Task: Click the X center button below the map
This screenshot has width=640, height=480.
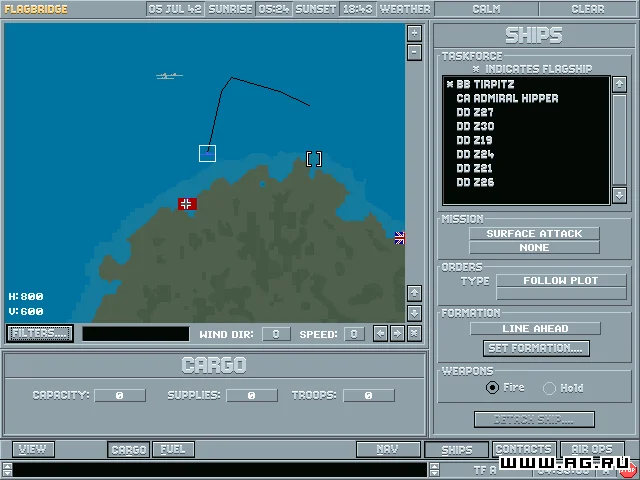Action: coord(414,334)
